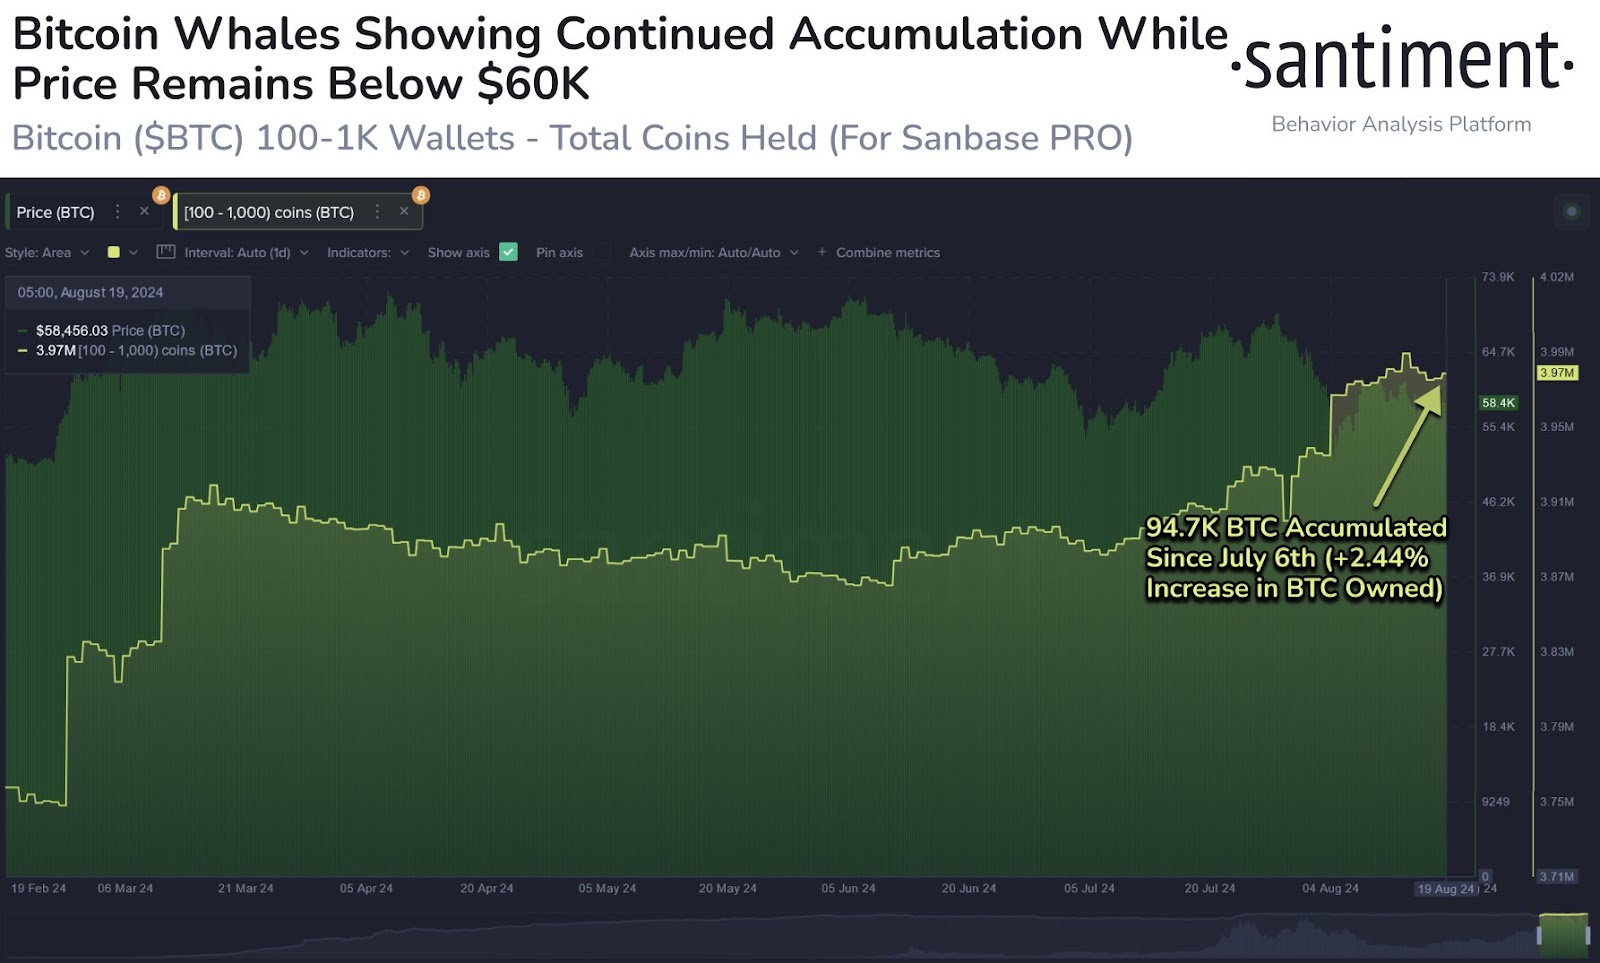The width and height of the screenshot is (1600, 963).
Task: Expand the Style: Area dropdown
Action: (x=47, y=252)
